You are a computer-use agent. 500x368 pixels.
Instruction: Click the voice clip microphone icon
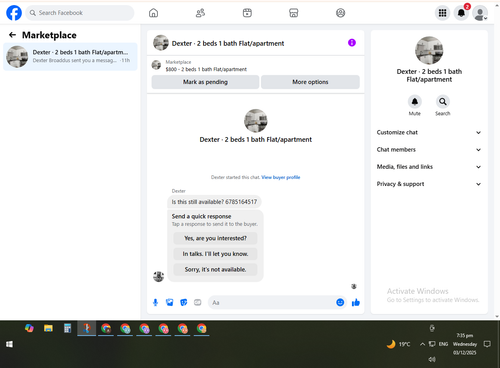point(155,302)
